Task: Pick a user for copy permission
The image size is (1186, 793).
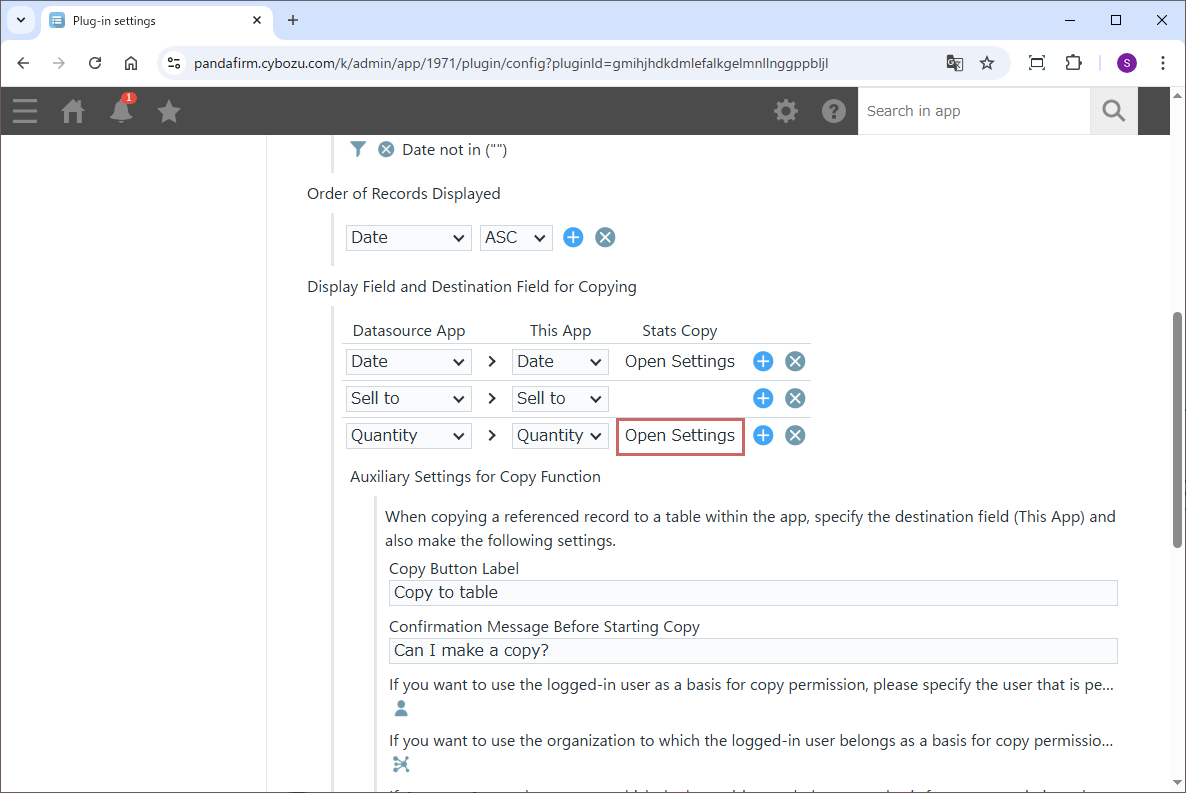Action: coord(401,709)
